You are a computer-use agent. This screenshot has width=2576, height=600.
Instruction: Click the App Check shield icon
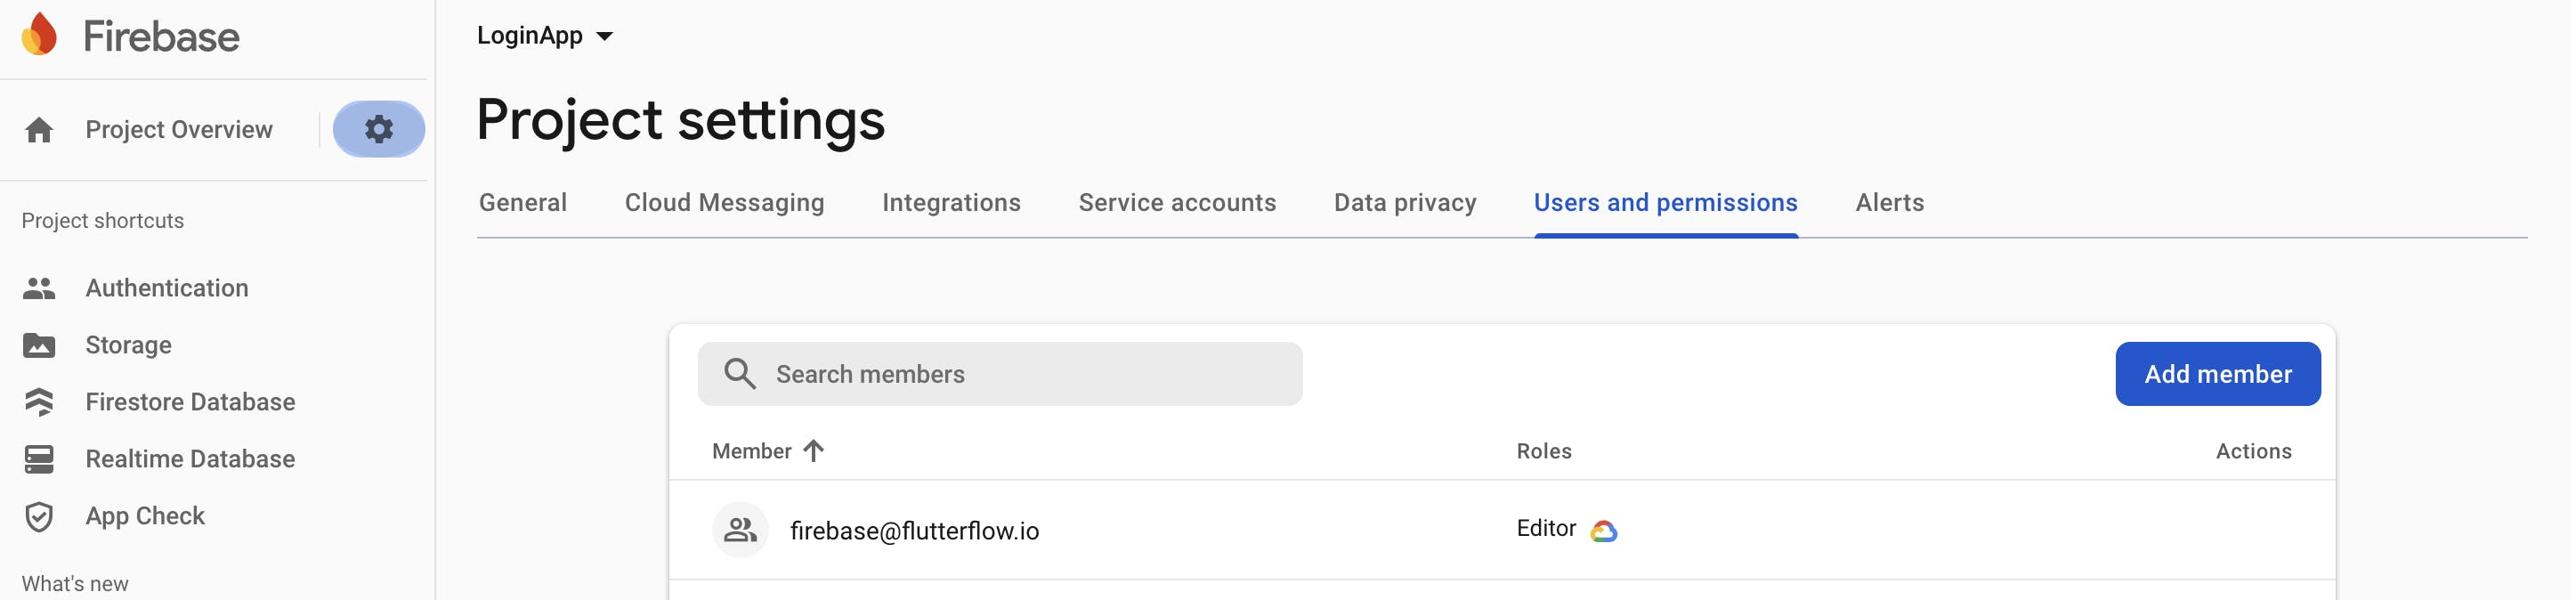tap(39, 516)
